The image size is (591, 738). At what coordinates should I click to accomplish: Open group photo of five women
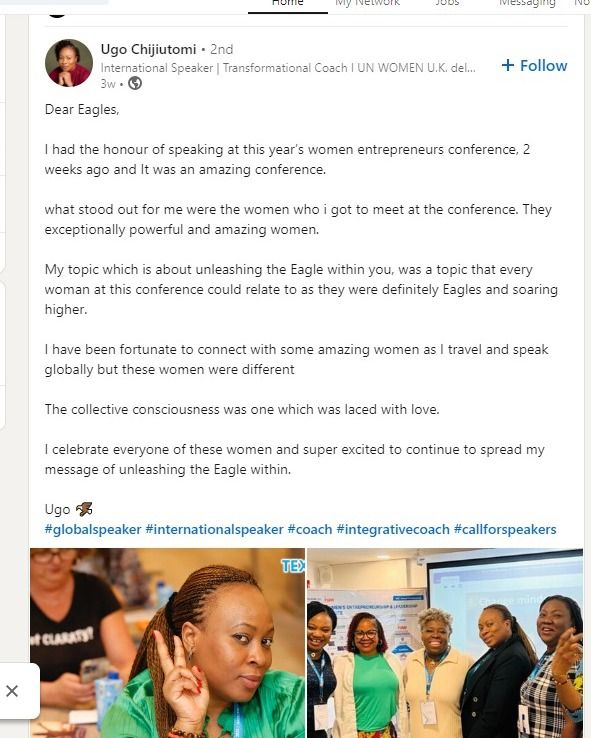point(445,643)
